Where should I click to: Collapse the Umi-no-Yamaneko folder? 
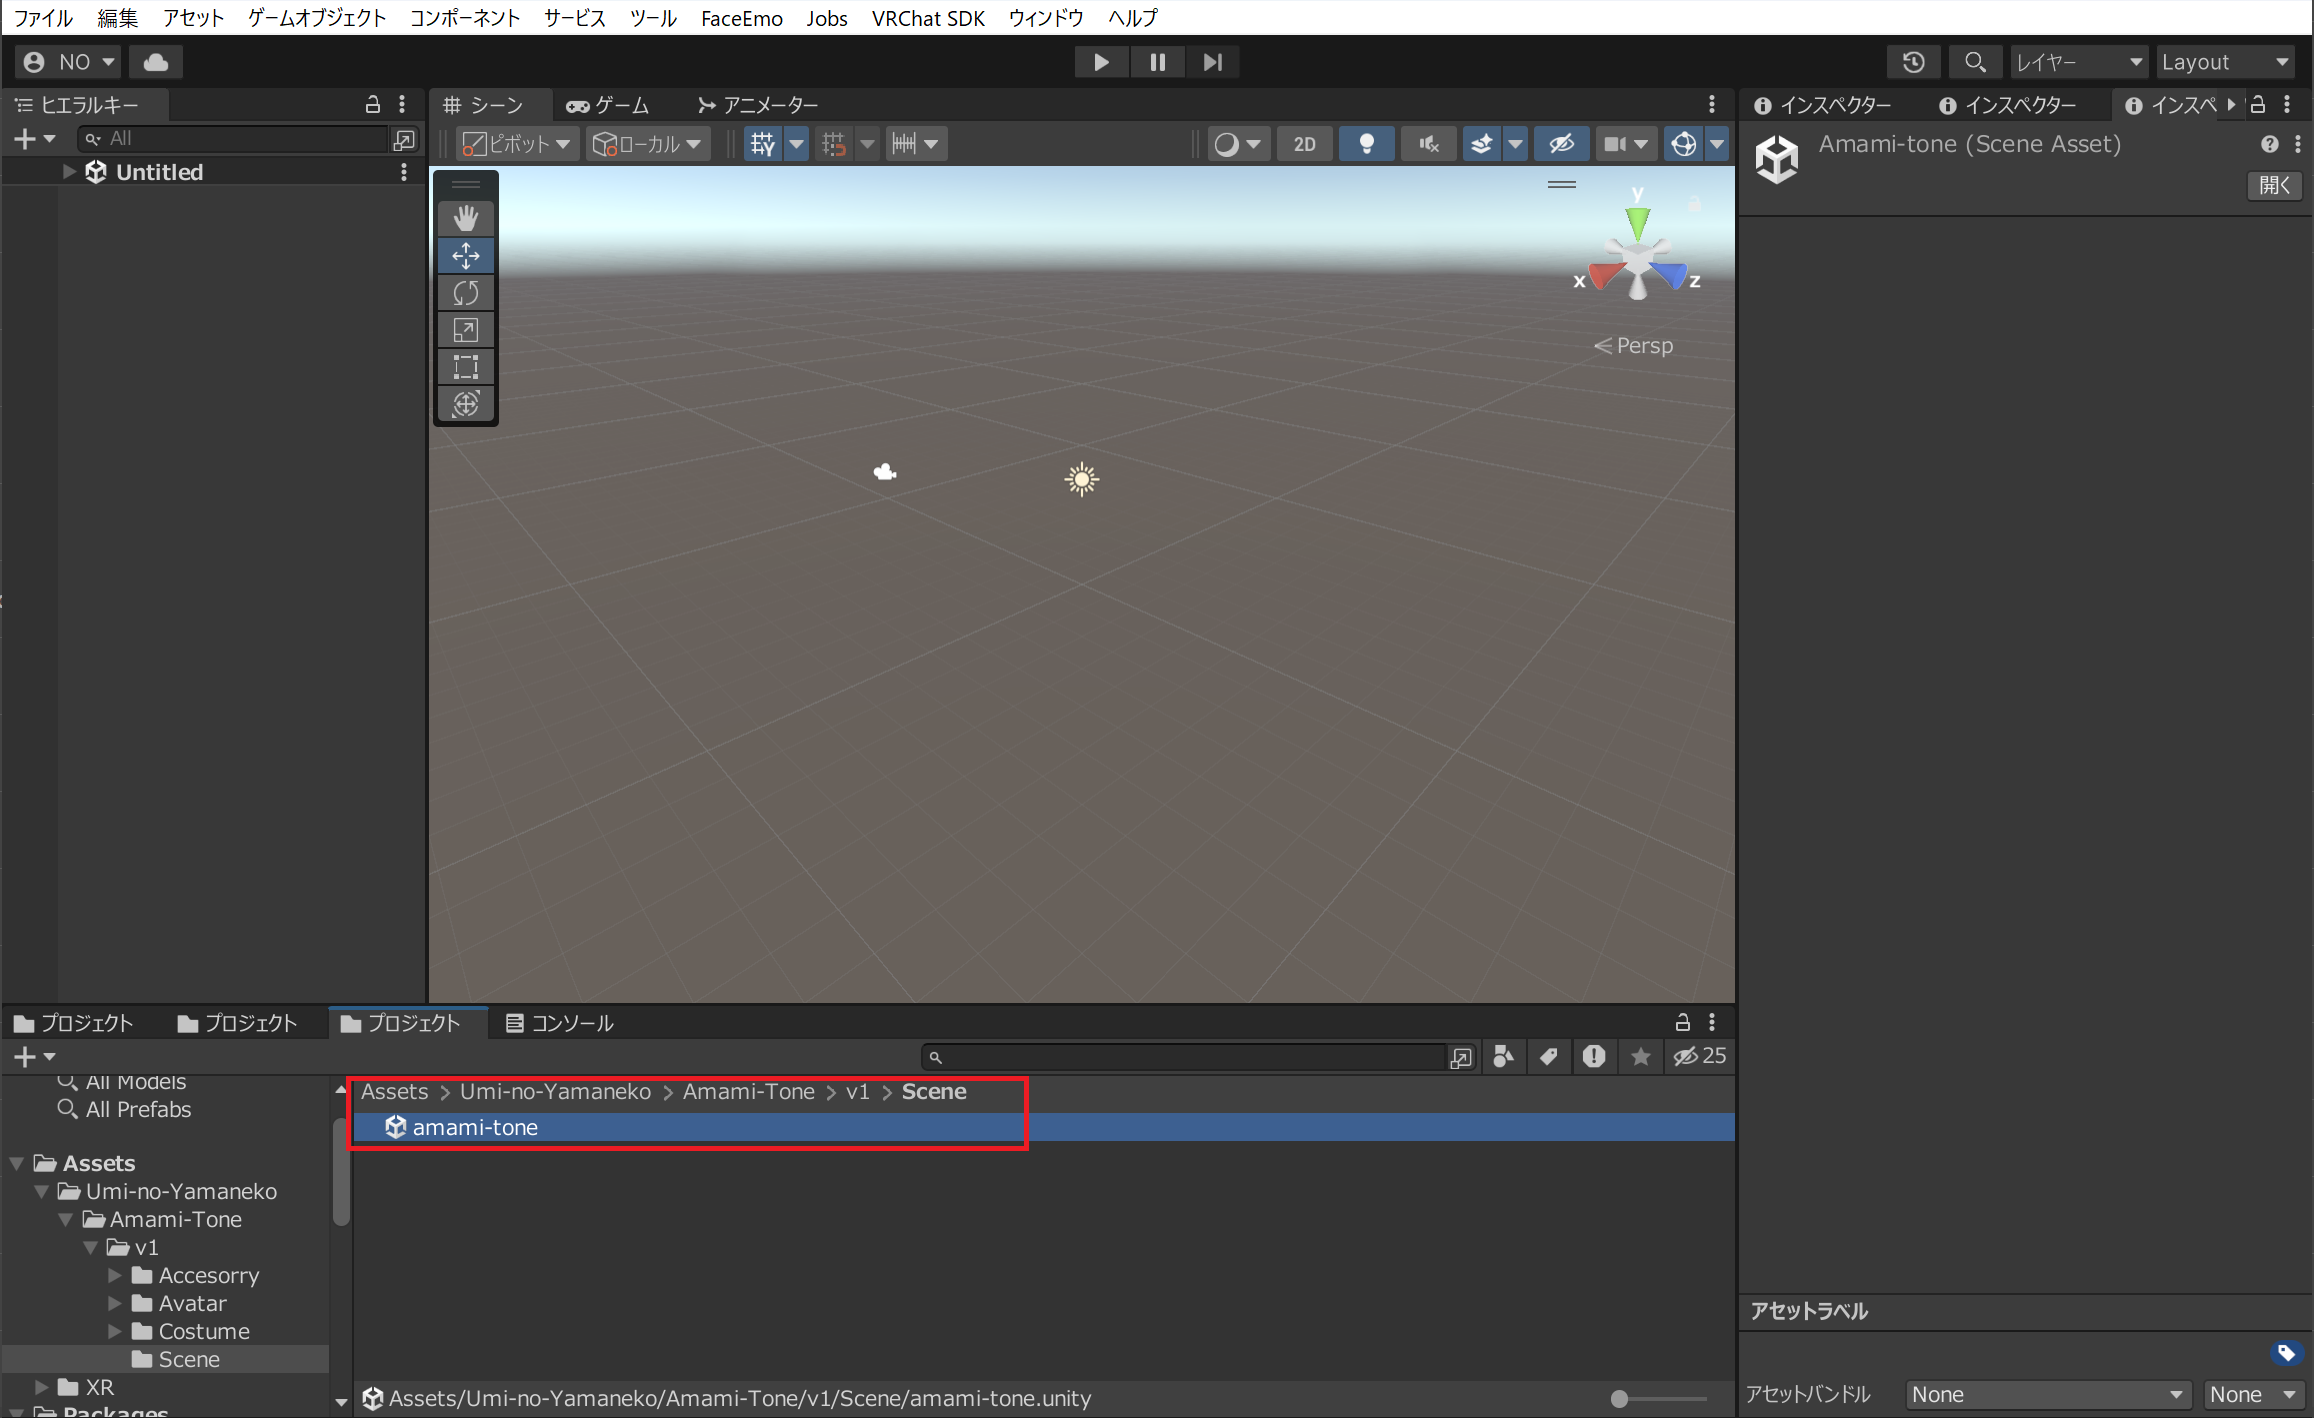click(x=42, y=1192)
